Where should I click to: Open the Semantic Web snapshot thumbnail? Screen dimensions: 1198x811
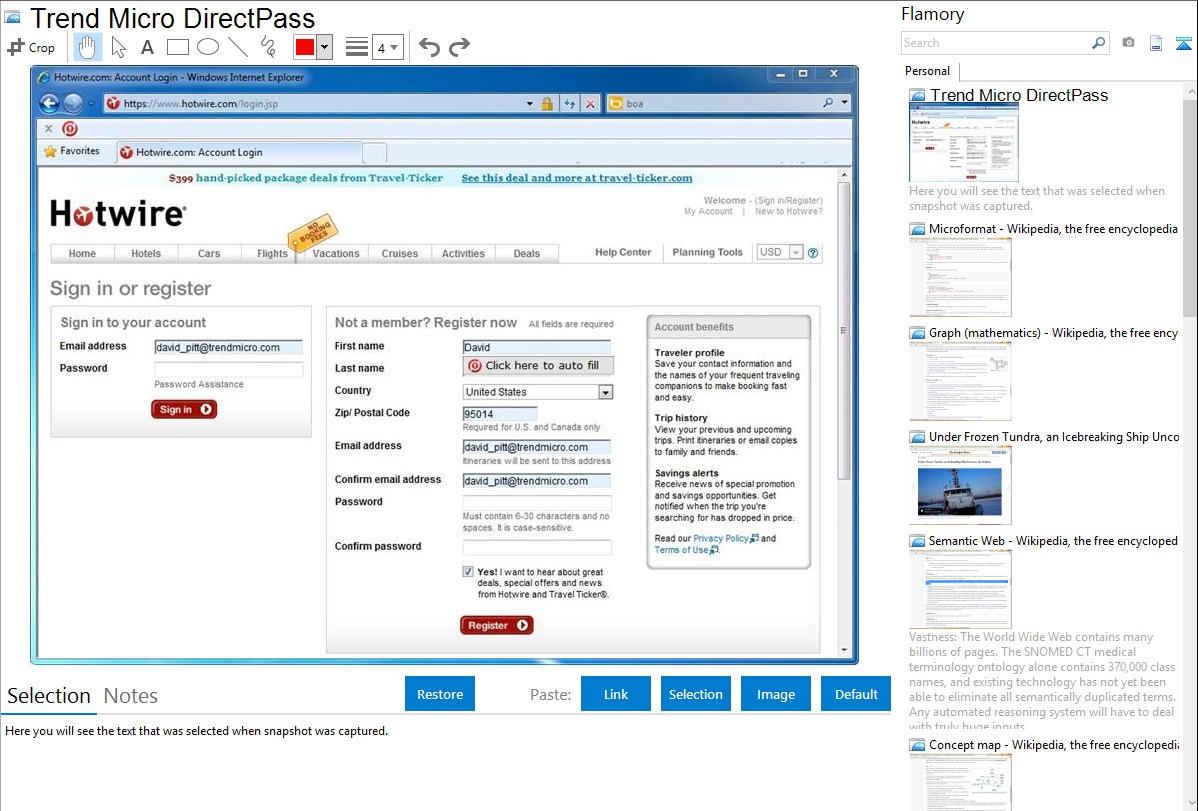960,589
